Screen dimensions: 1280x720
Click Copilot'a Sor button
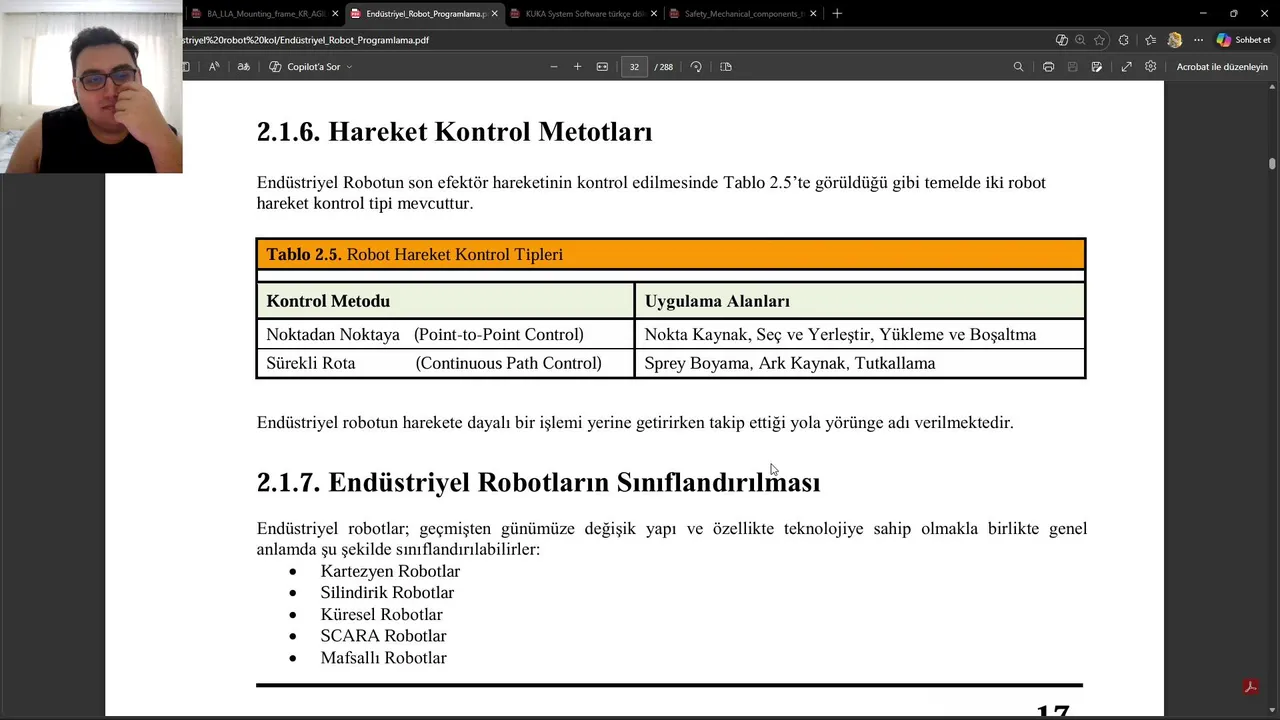coord(306,67)
